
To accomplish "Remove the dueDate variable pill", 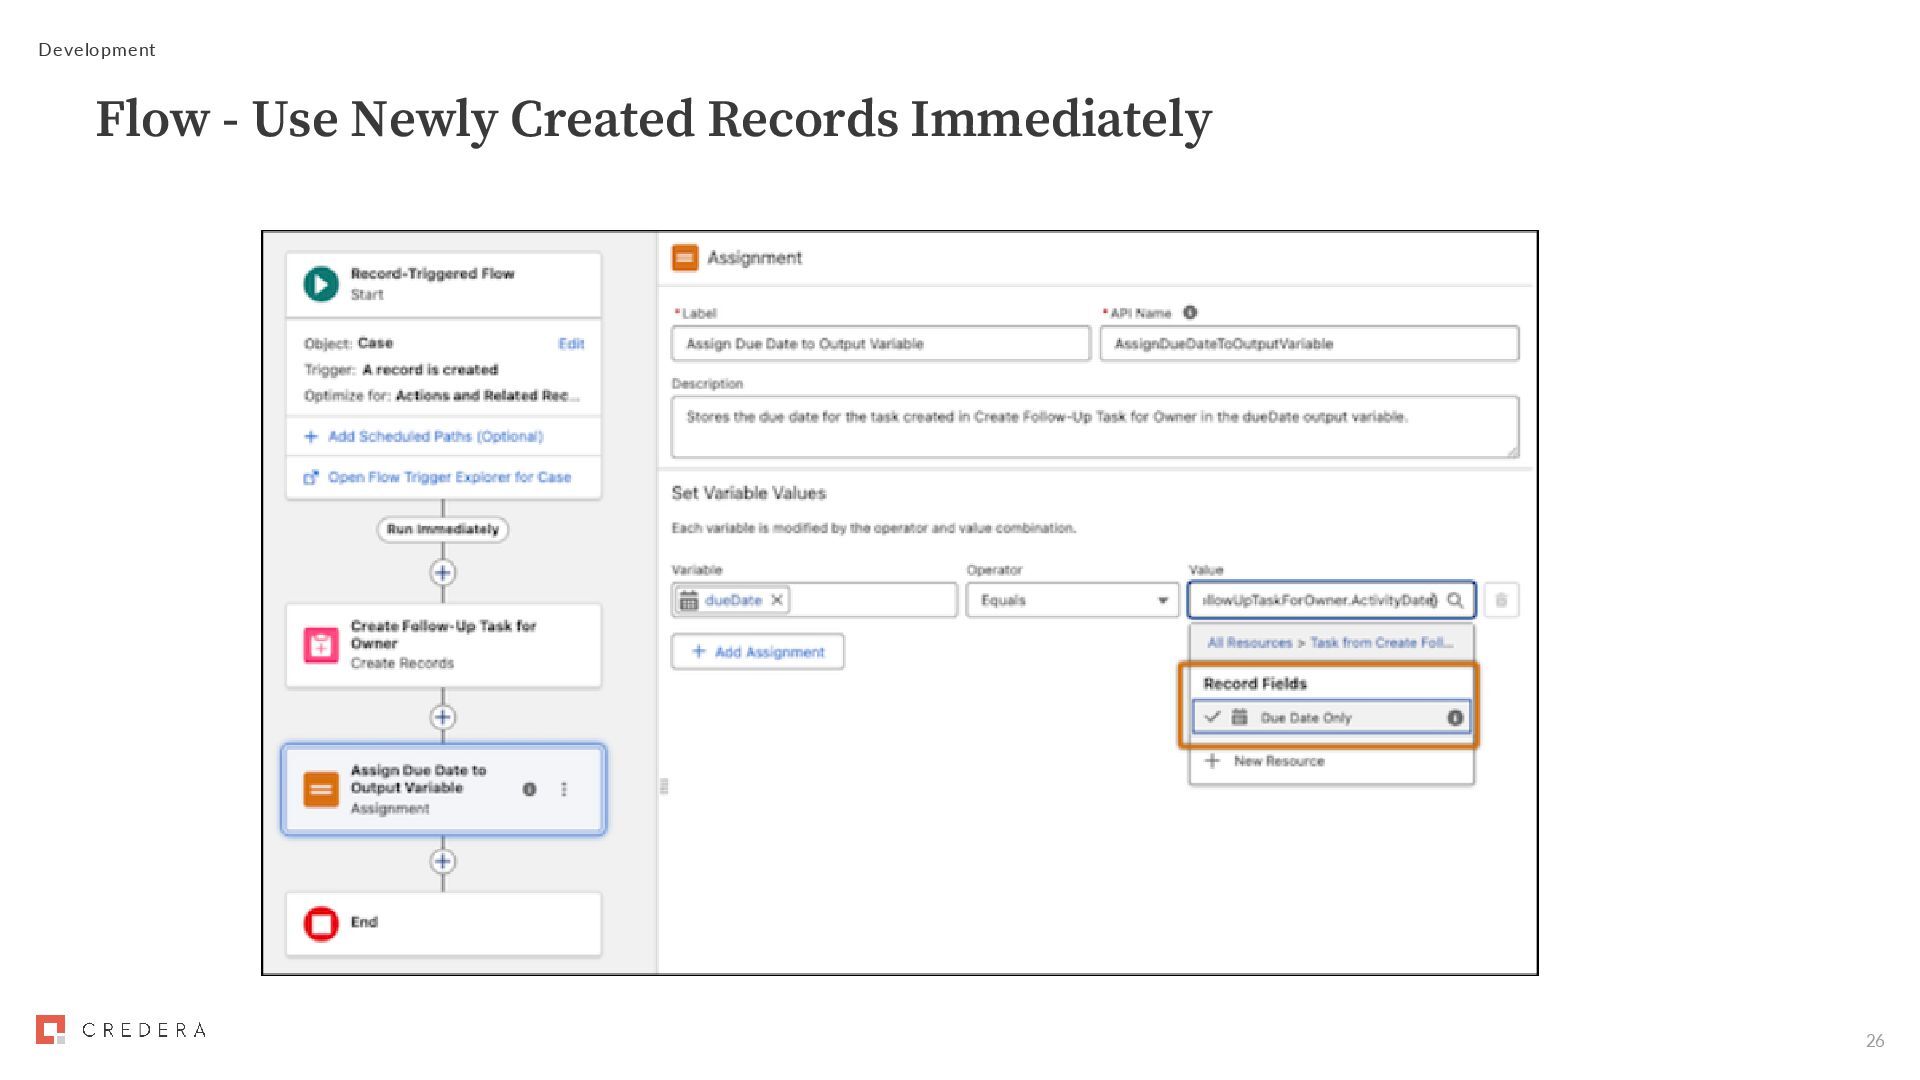I will click(x=777, y=600).
